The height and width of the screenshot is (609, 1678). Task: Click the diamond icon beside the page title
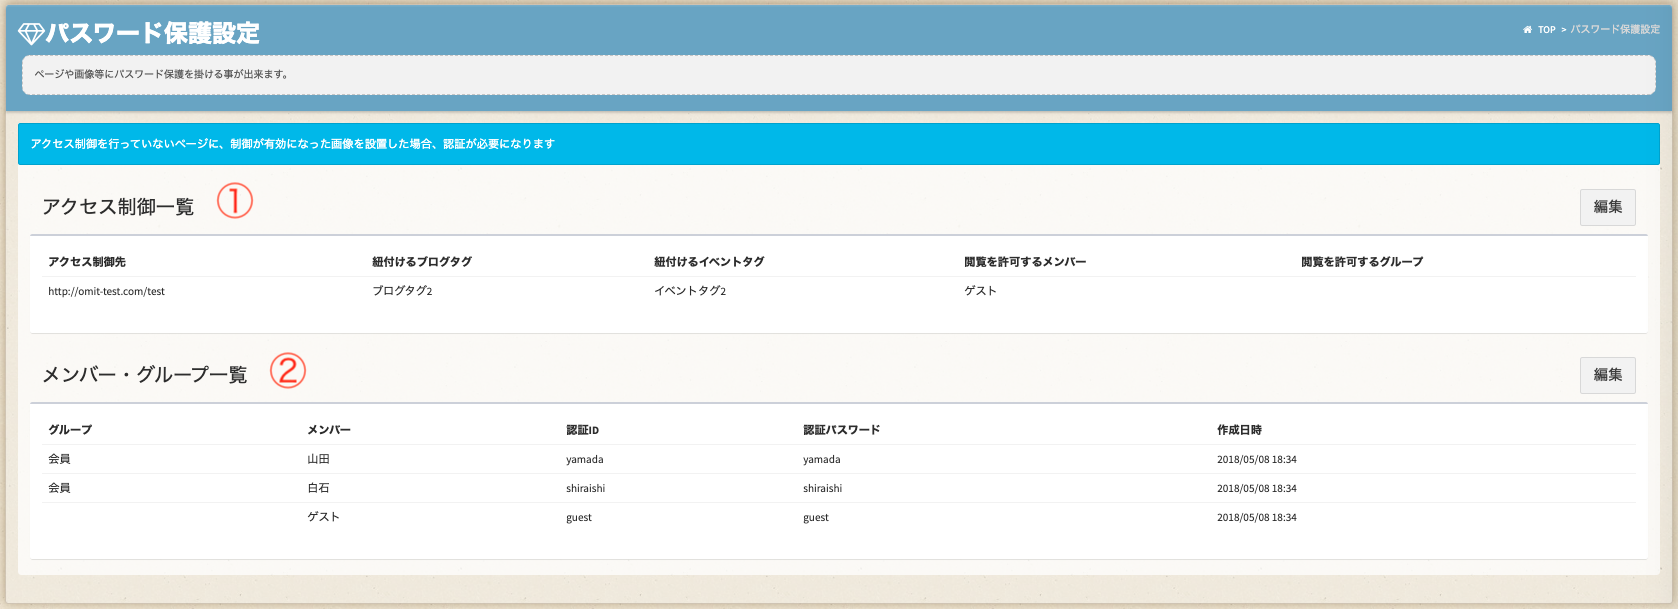[x=31, y=34]
